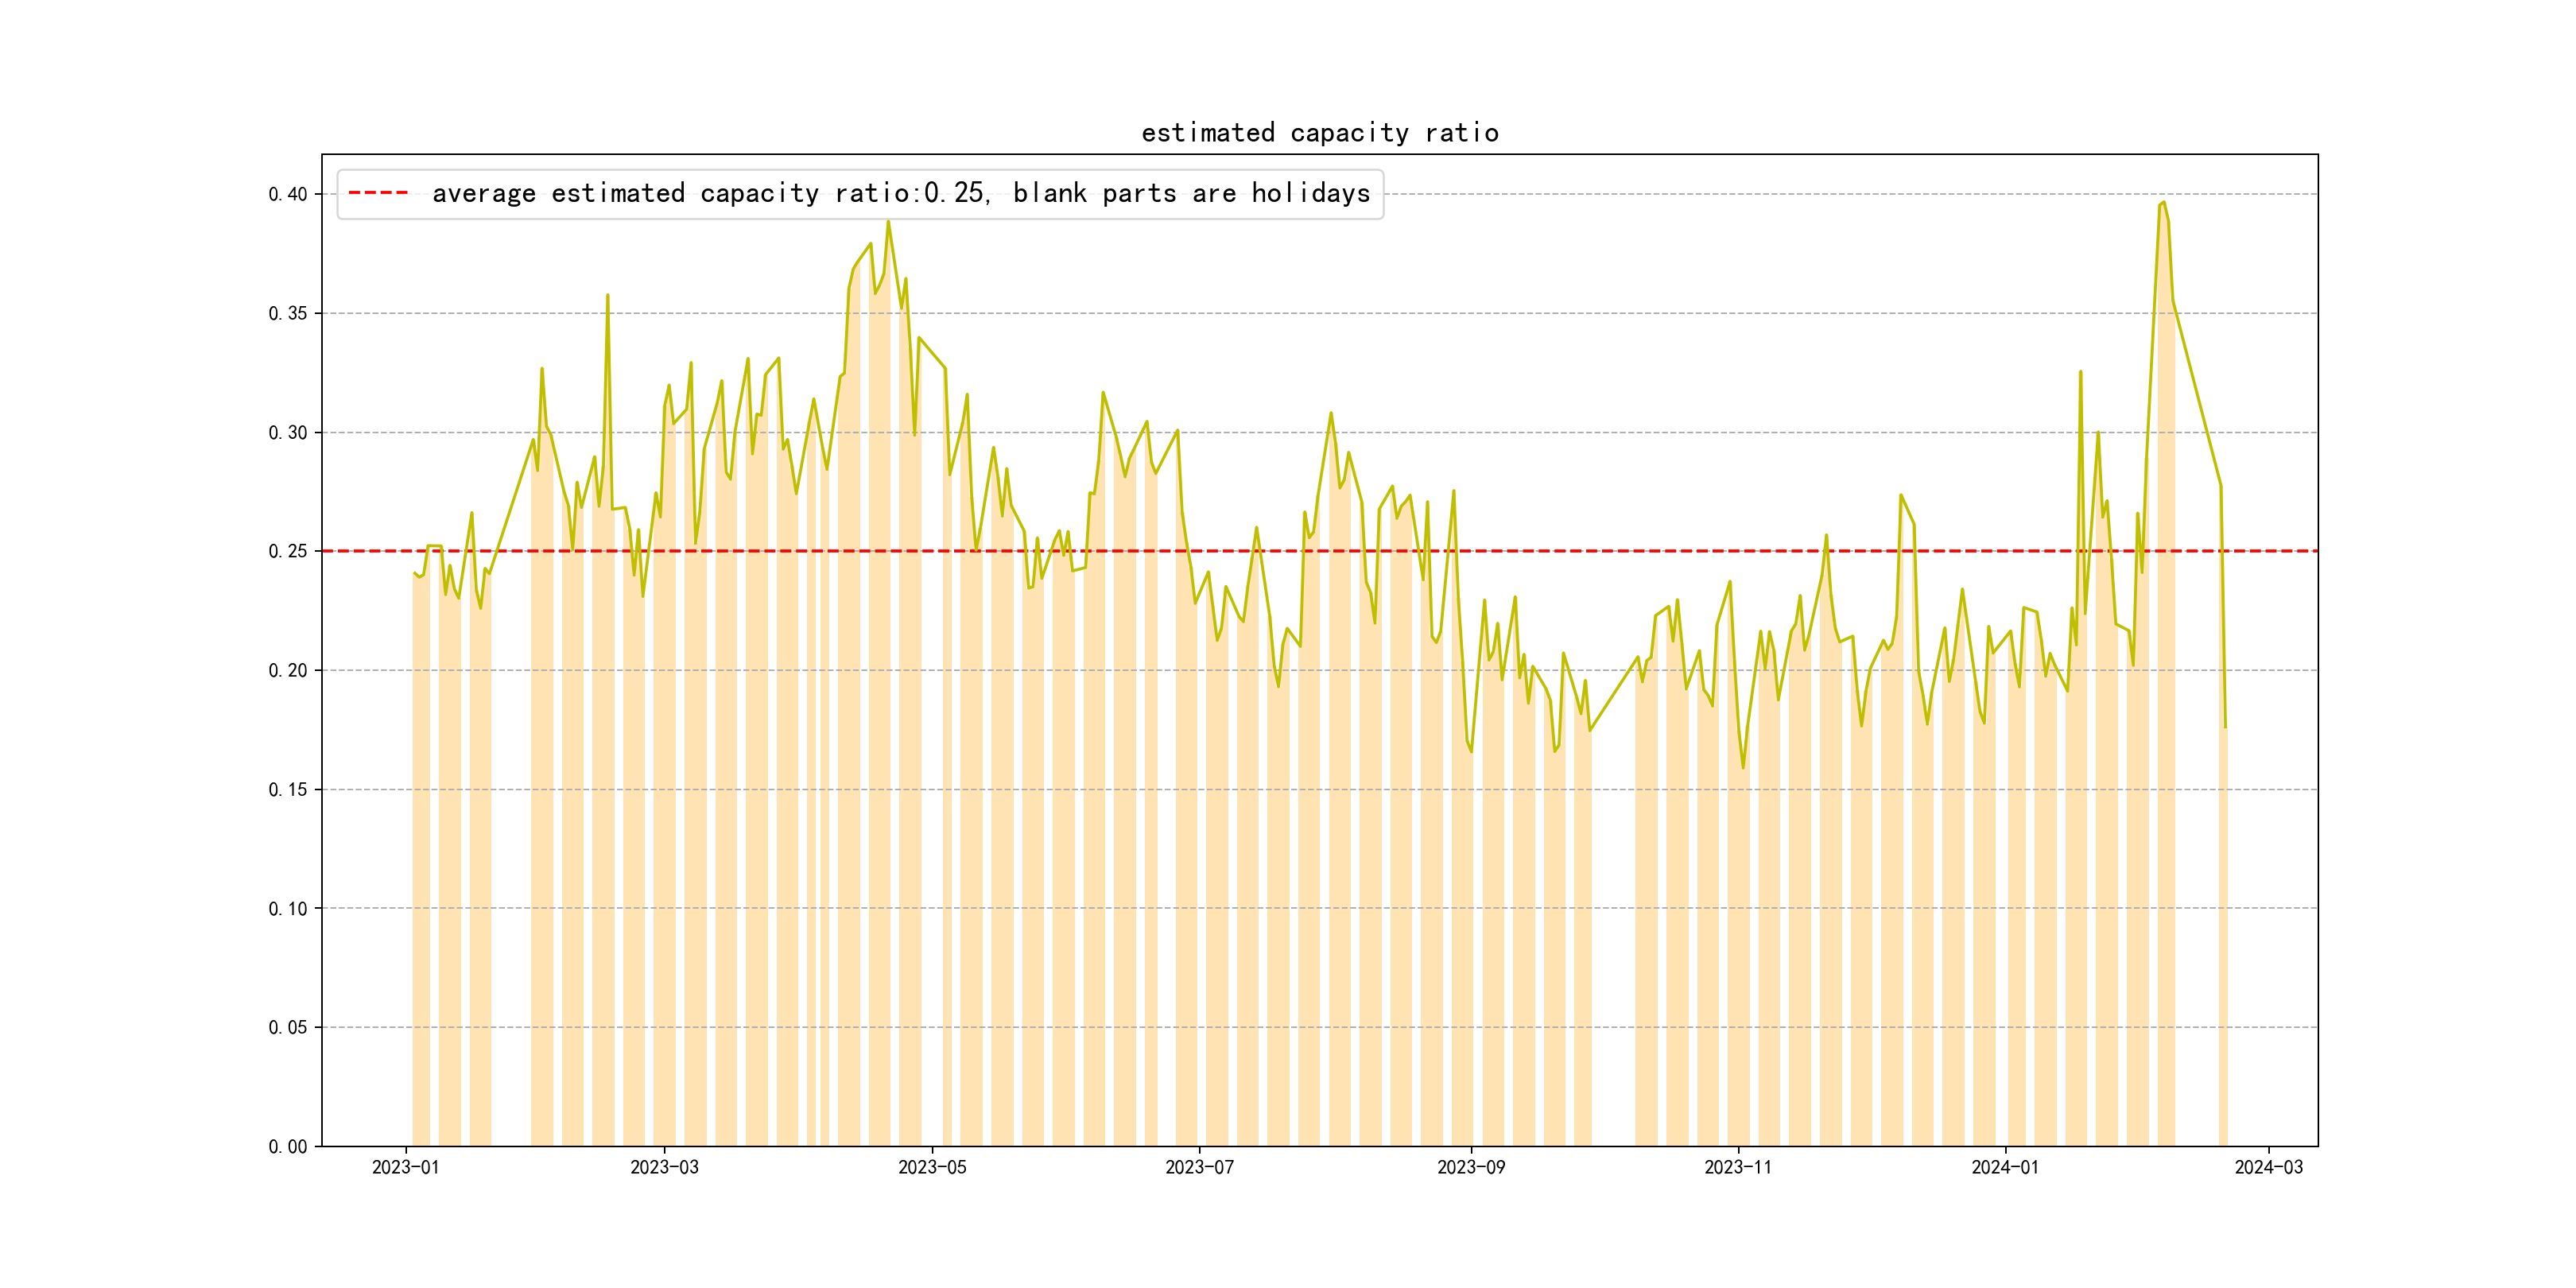Click the 0.10 y-axis tick label

(x=287, y=908)
